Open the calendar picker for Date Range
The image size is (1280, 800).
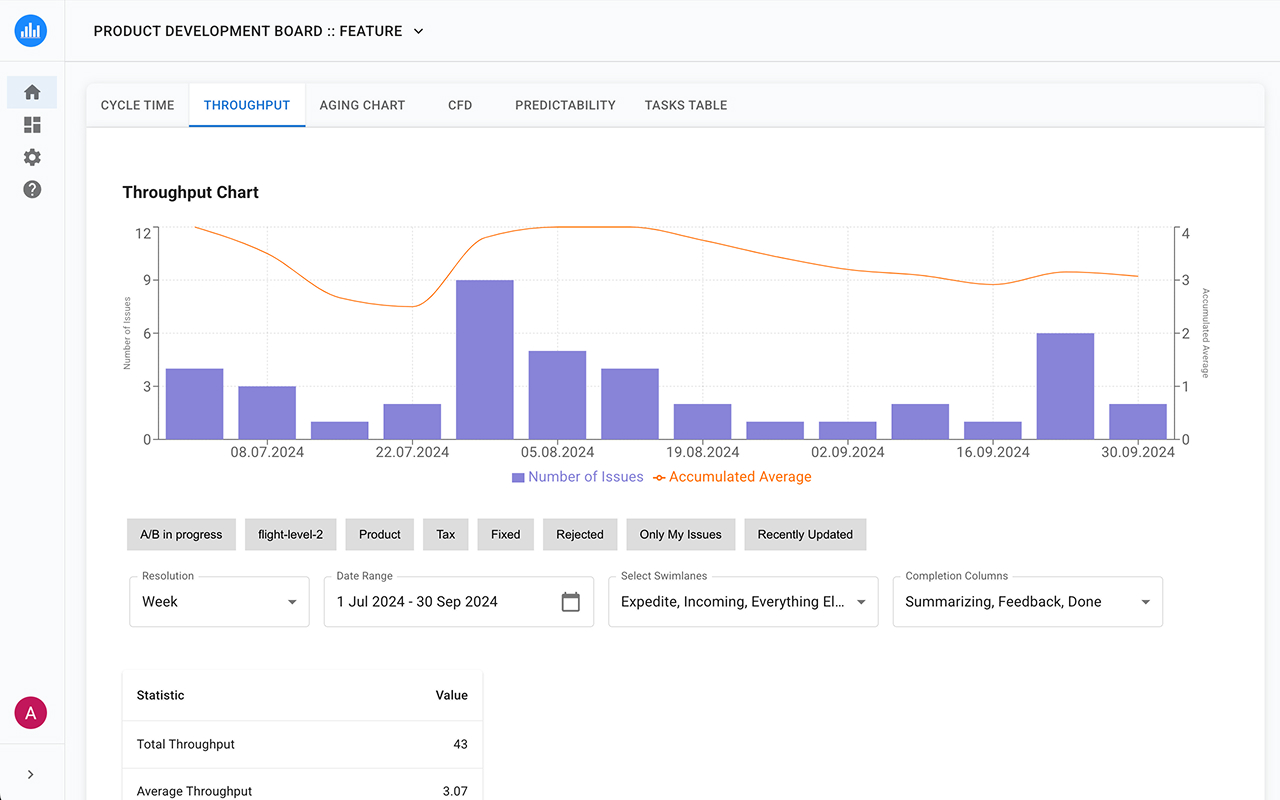click(570, 601)
